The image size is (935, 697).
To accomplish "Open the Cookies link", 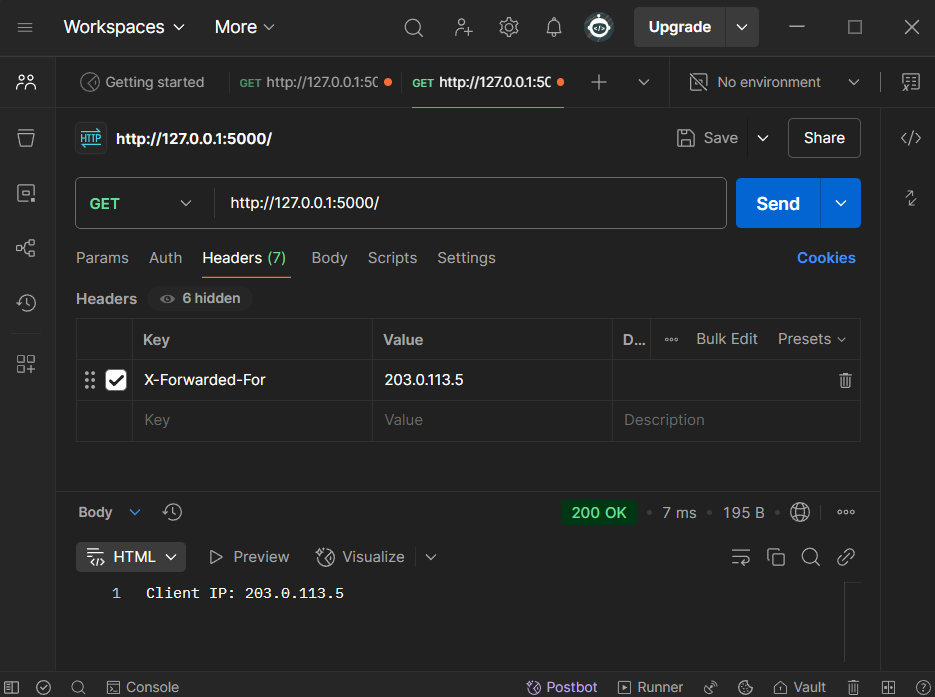I will [x=826, y=258].
